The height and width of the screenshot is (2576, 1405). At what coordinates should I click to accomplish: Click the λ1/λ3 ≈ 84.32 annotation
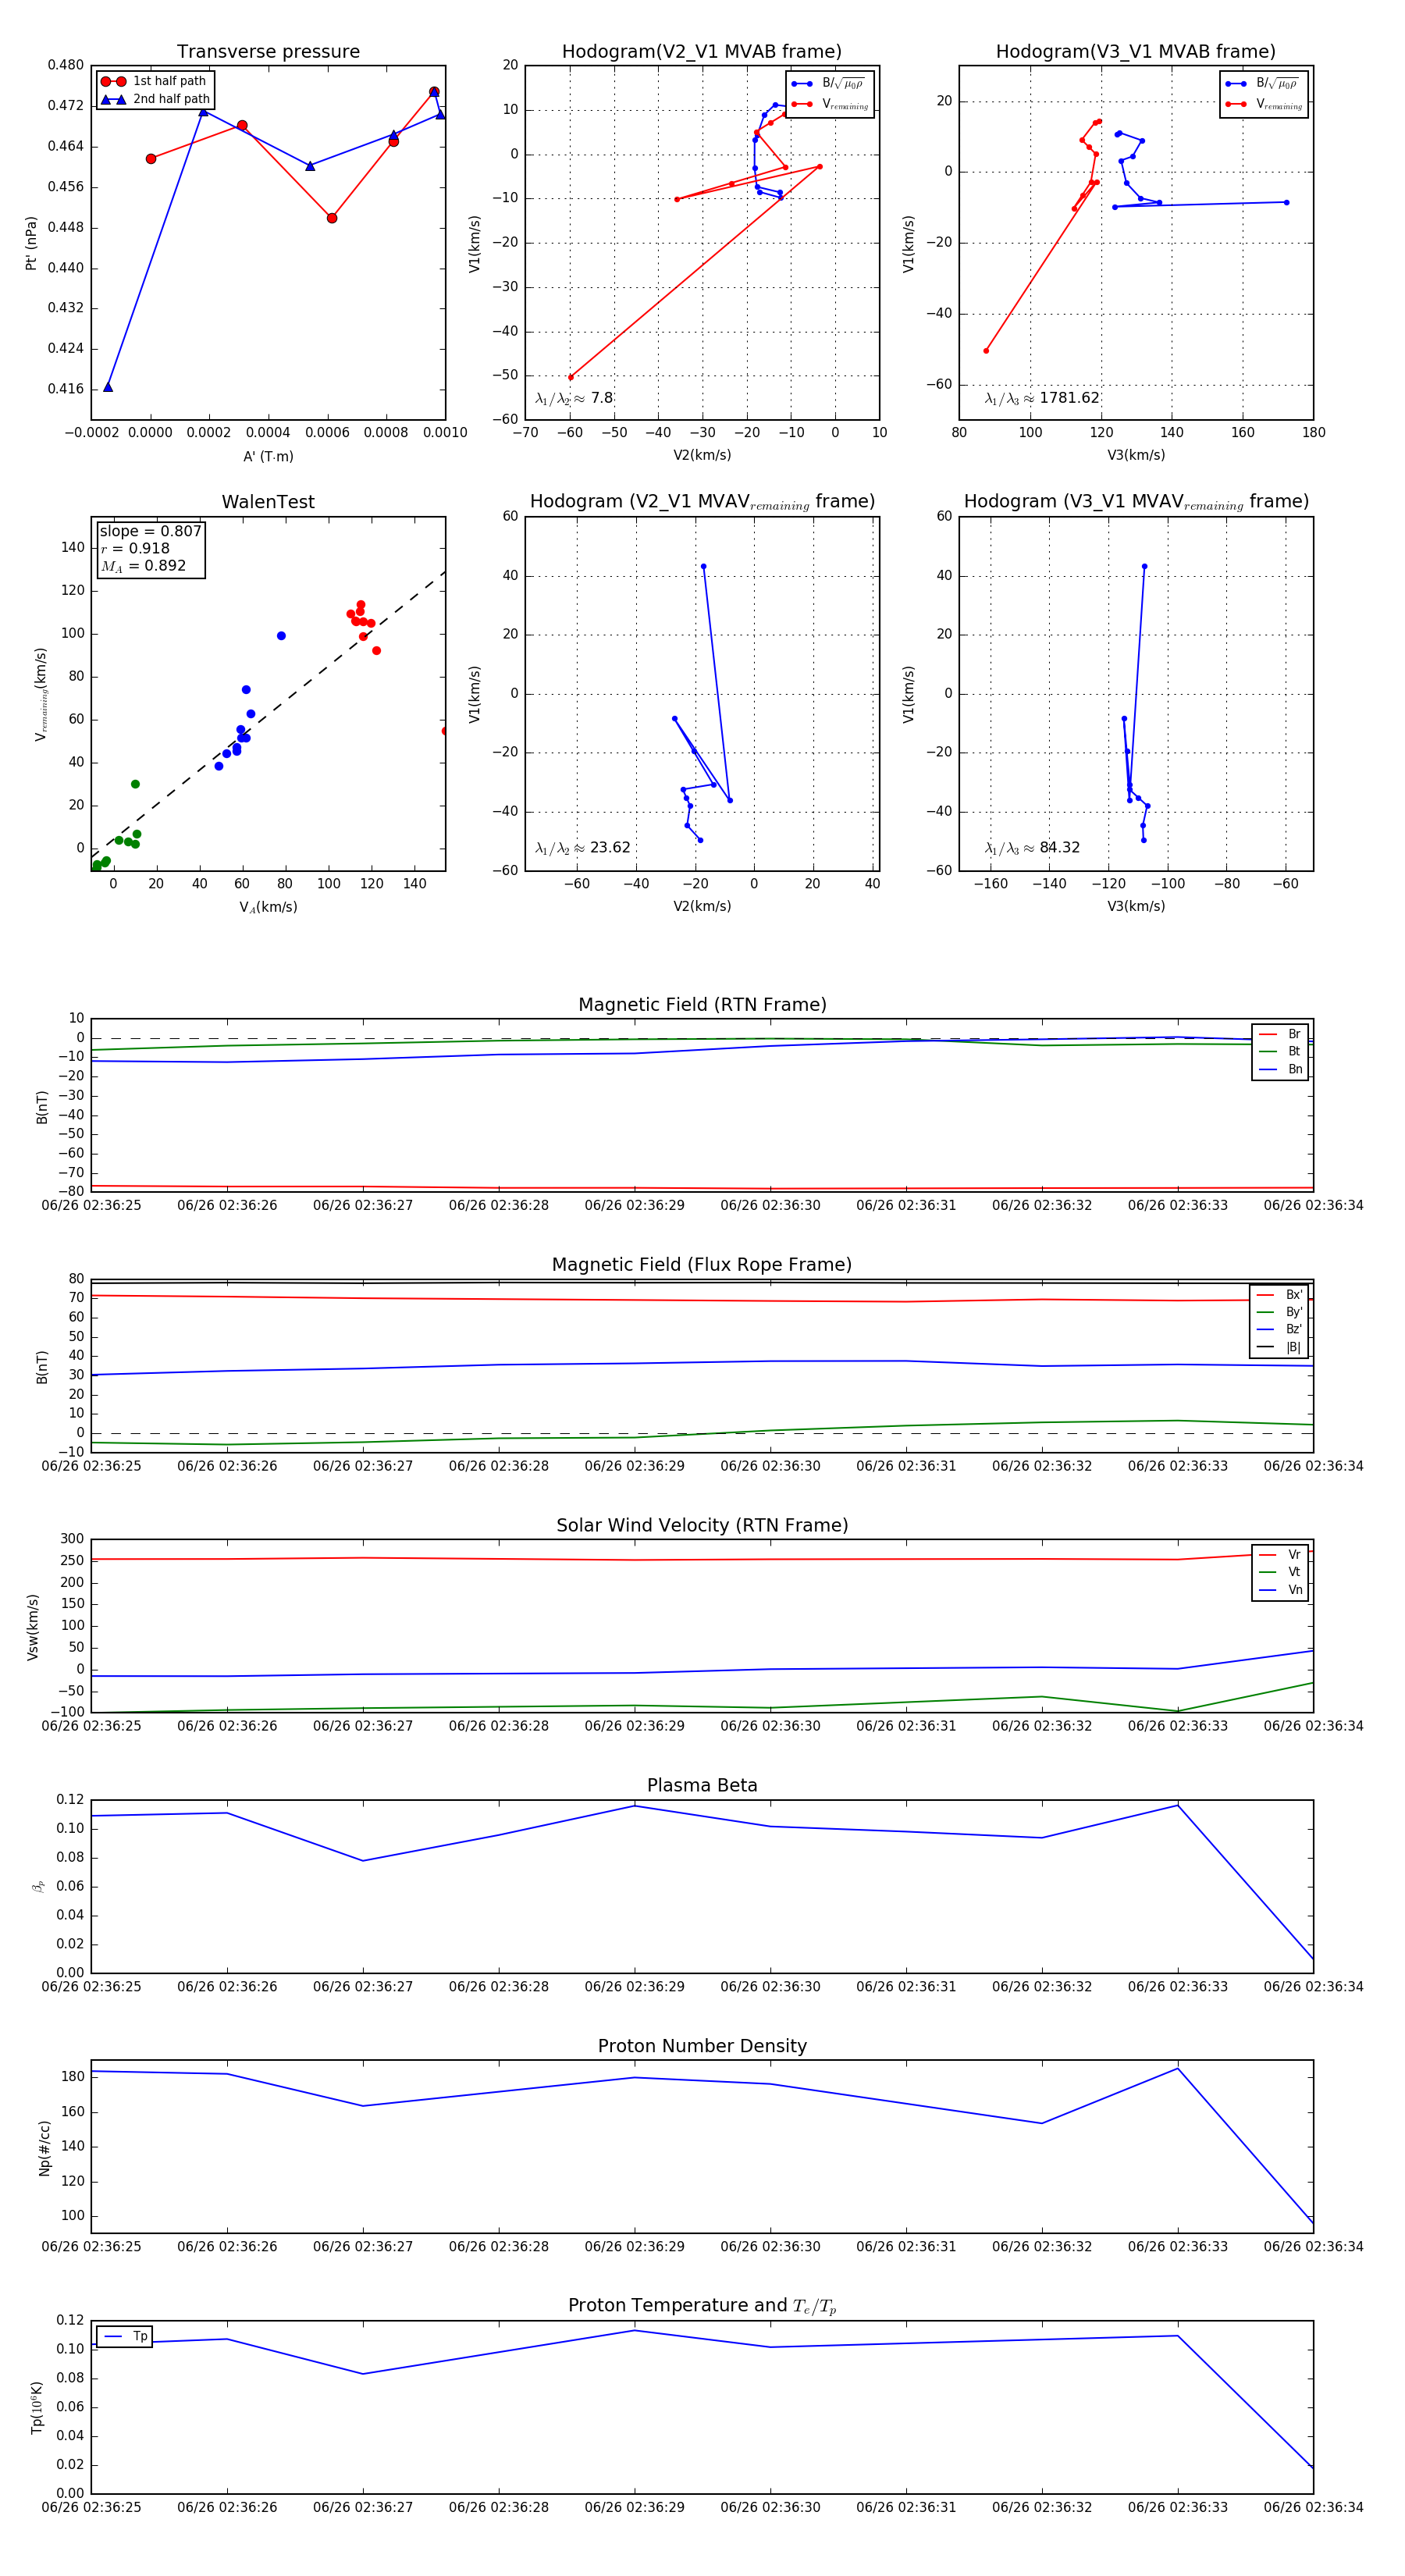1032,848
